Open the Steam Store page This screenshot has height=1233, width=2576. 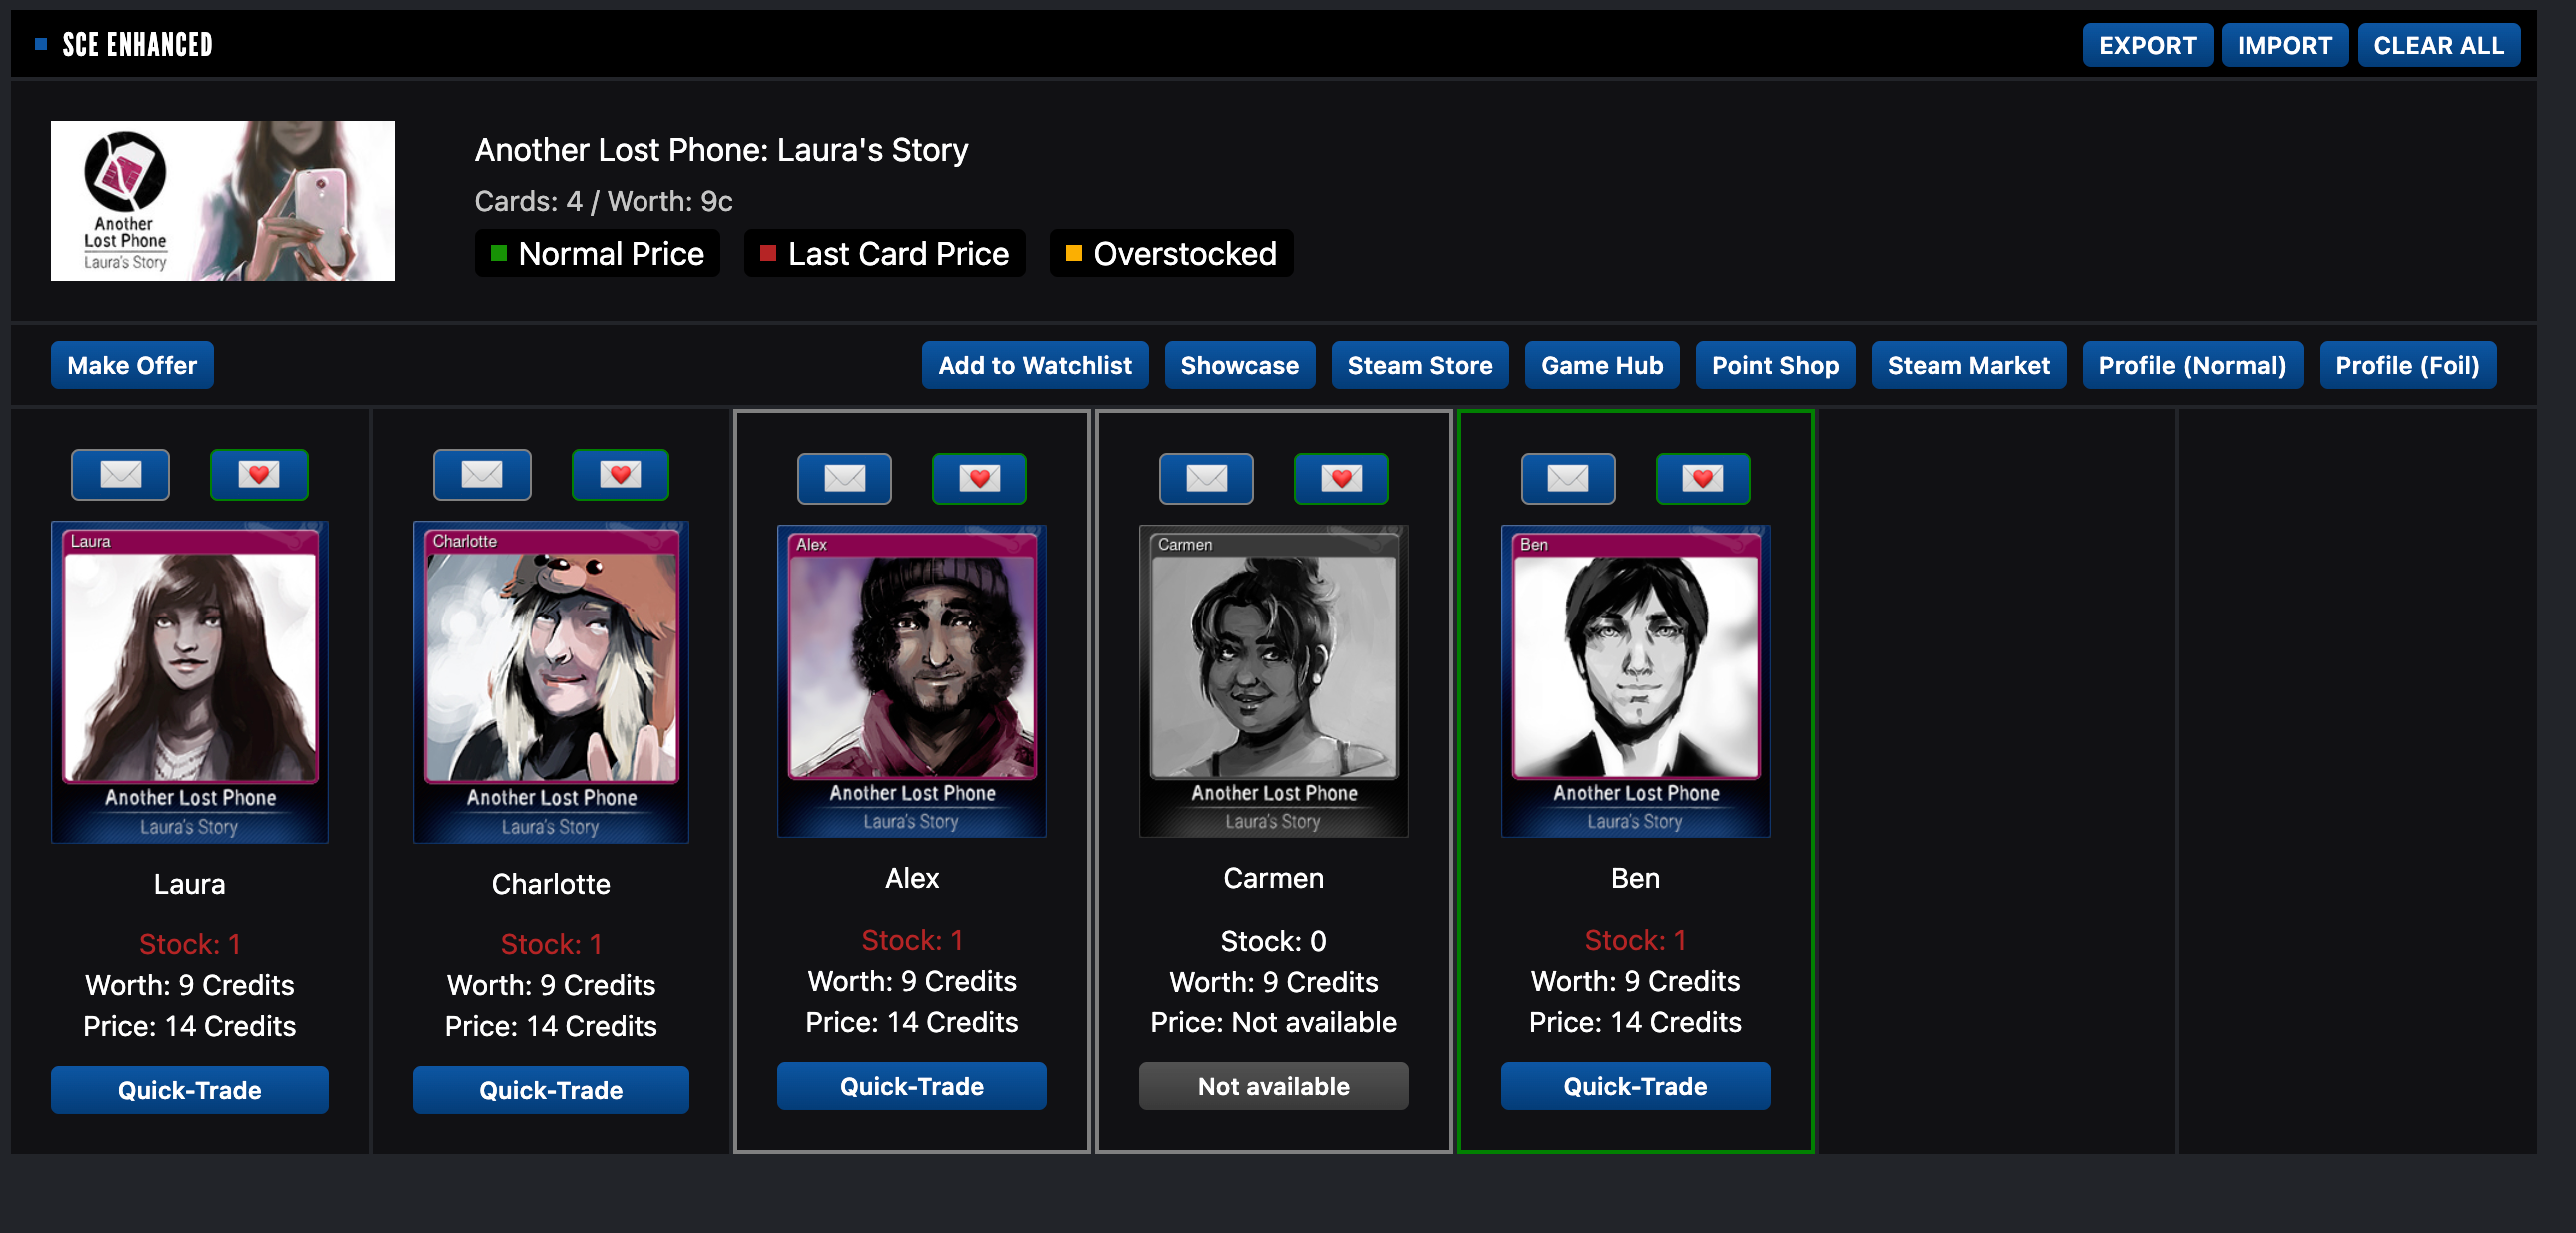coord(1420,365)
